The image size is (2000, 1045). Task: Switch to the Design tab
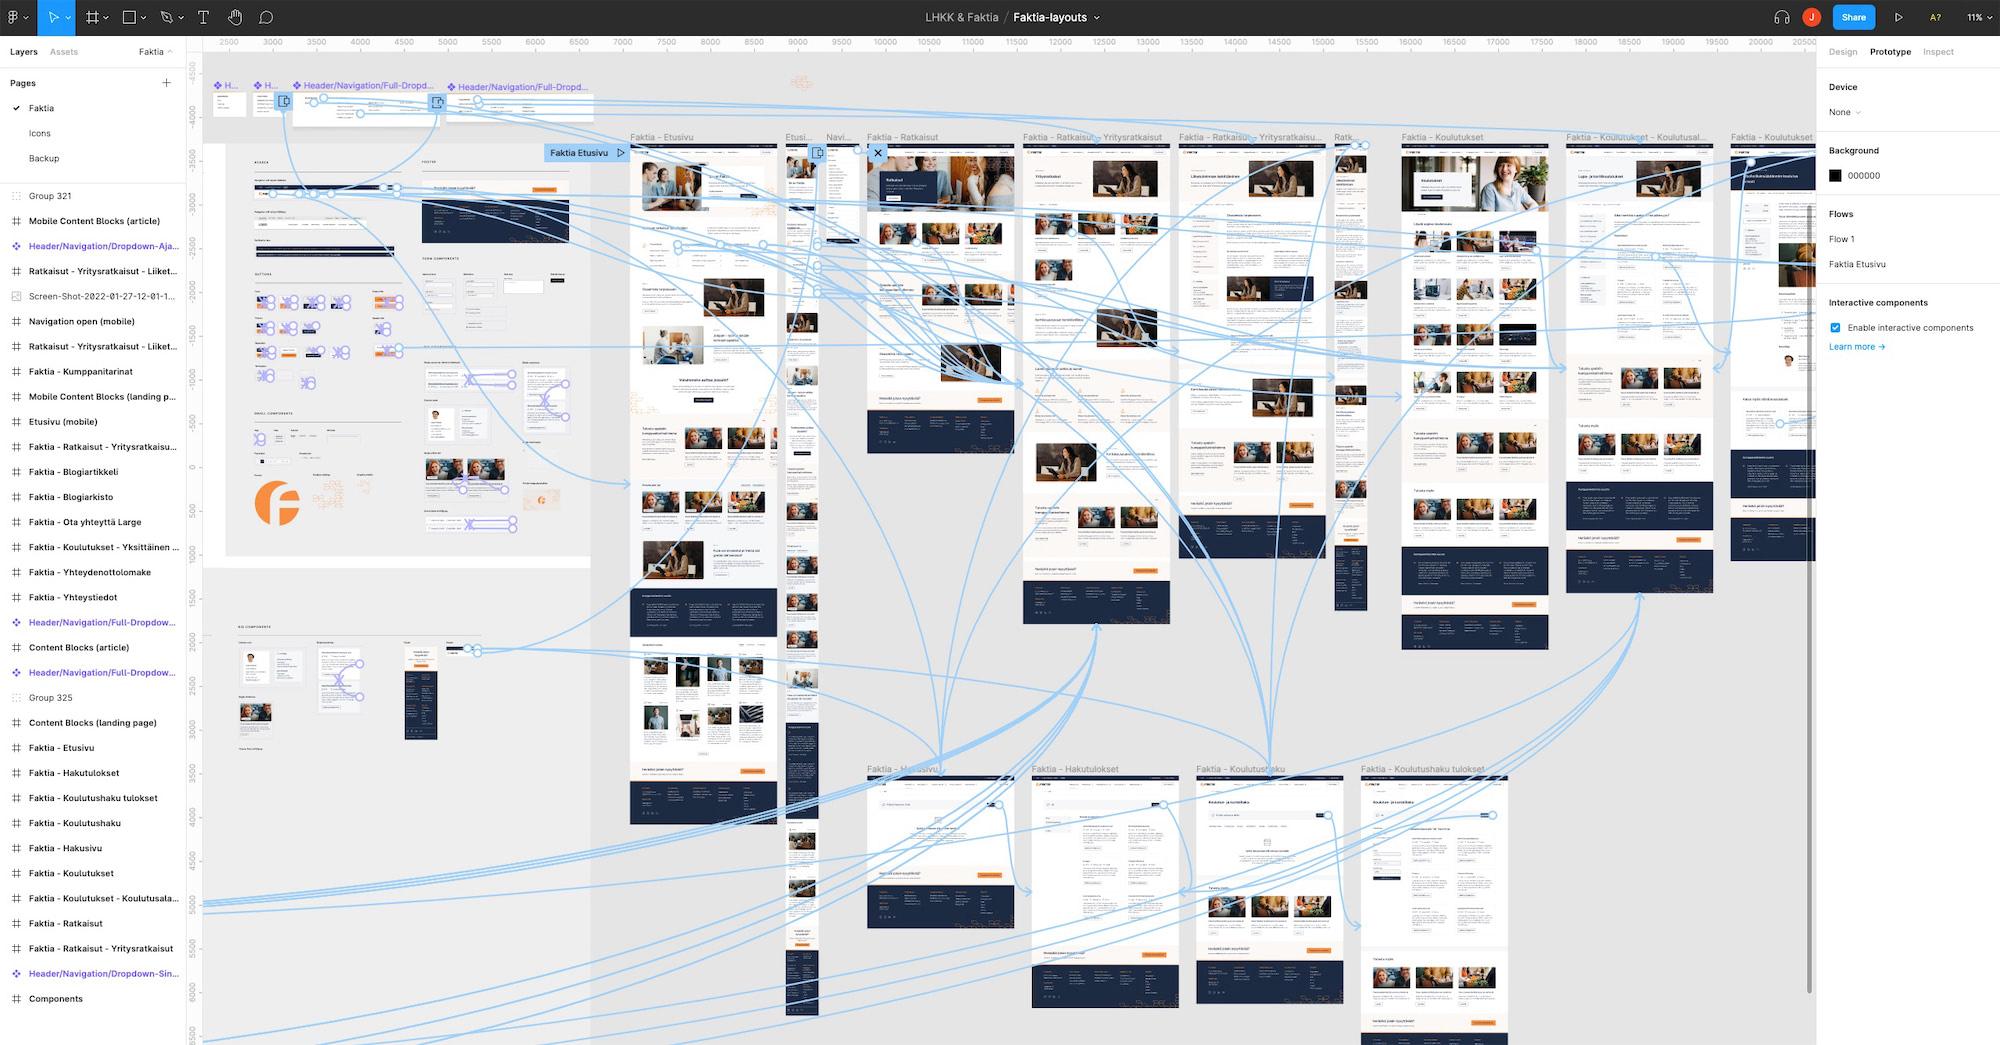pos(1842,52)
